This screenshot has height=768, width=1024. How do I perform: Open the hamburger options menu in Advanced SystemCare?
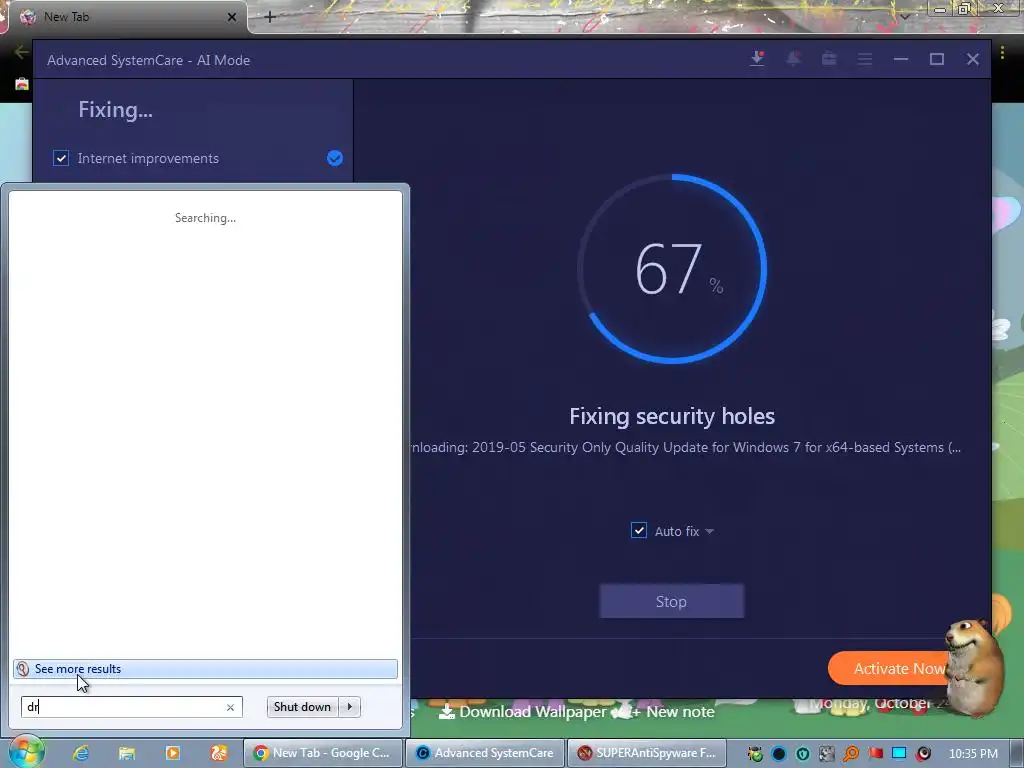click(x=865, y=59)
